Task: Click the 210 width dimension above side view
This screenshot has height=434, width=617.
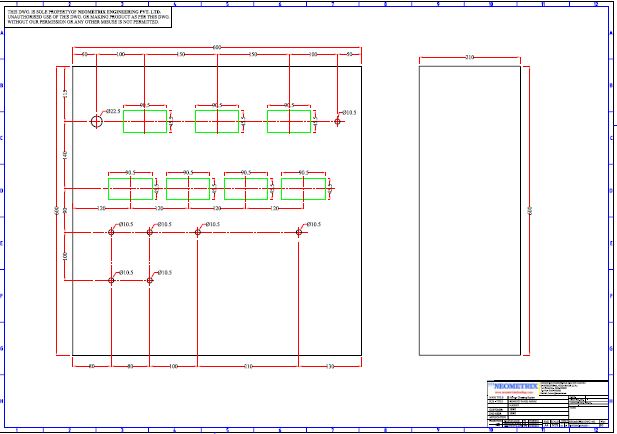Action: tap(469, 59)
